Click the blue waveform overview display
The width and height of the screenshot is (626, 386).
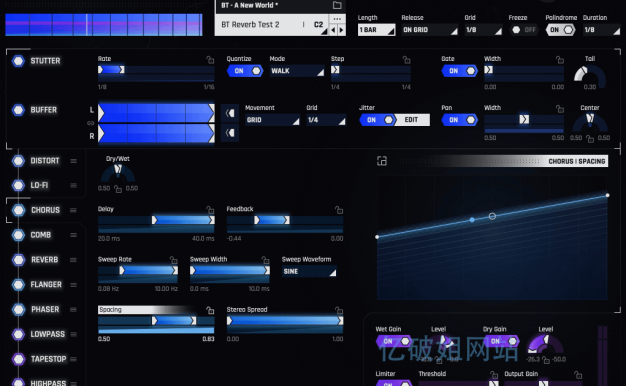(104, 25)
